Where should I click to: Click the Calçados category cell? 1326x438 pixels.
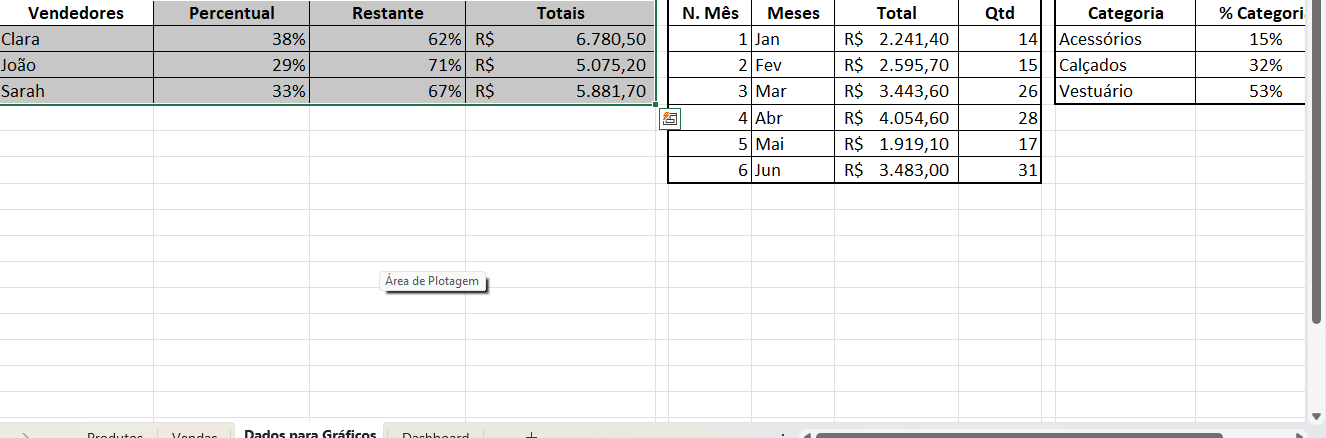(x=1125, y=65)
